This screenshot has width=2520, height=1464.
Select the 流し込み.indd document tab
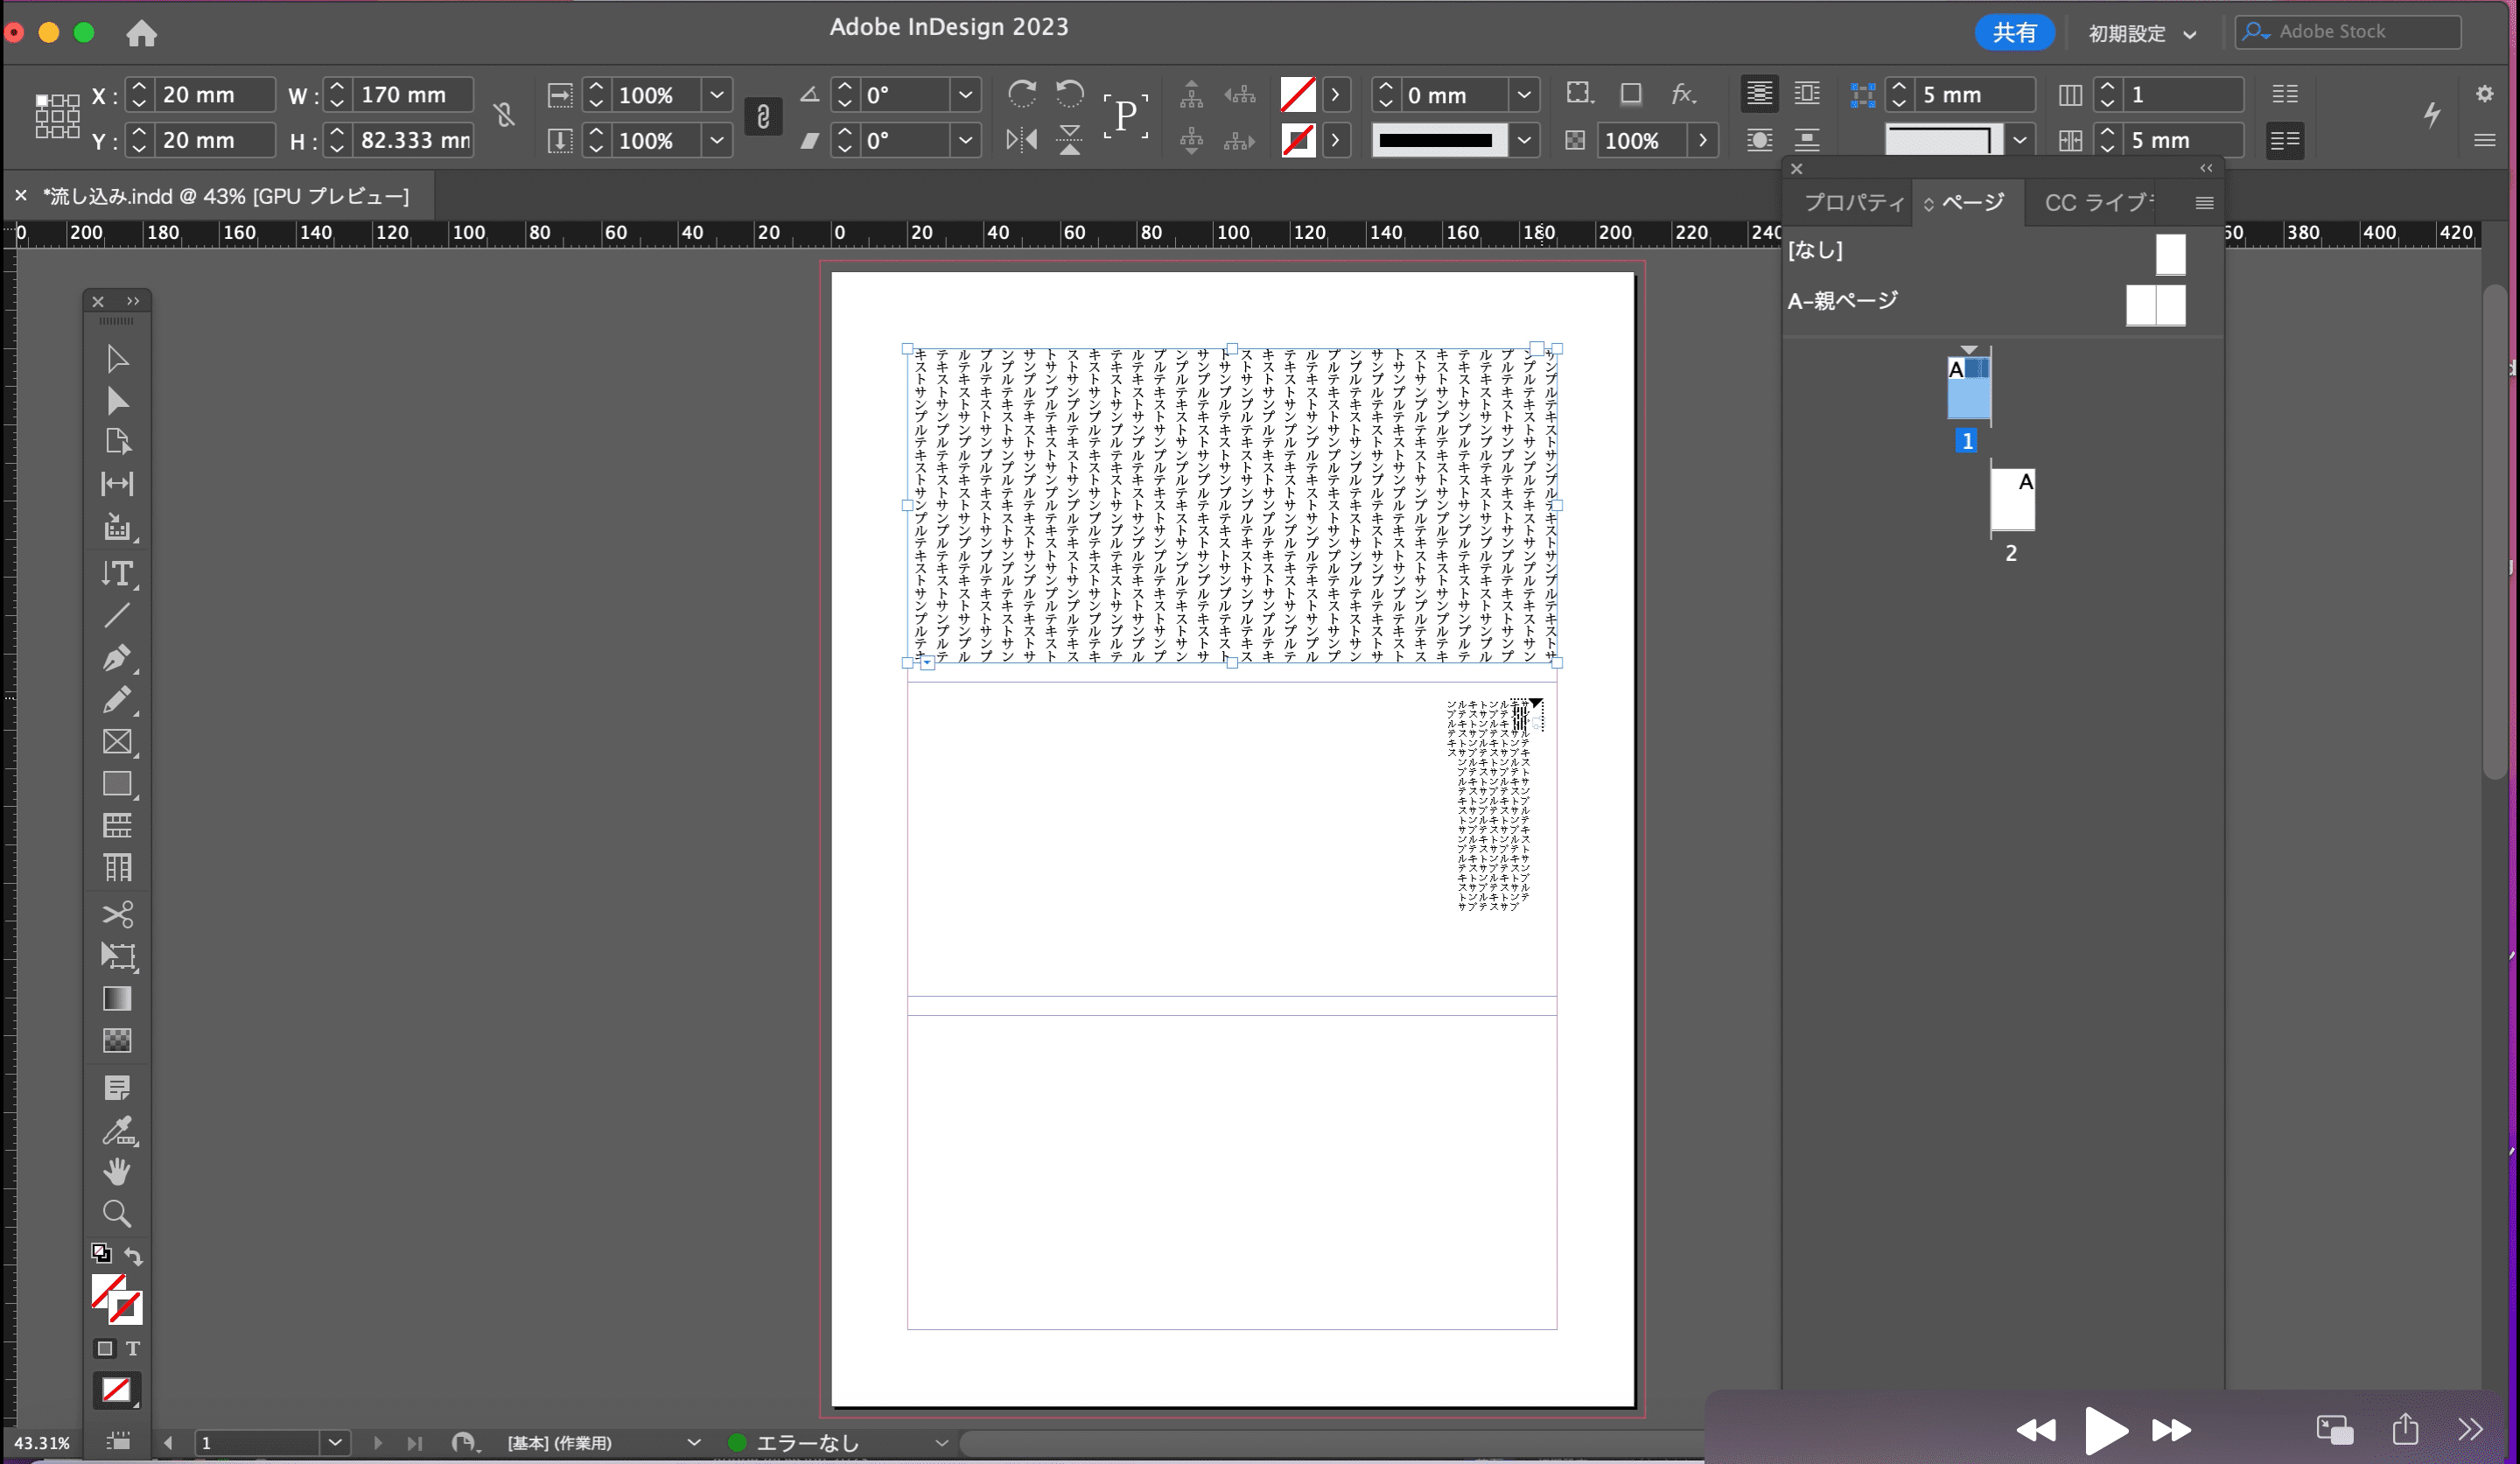(226, 196)
